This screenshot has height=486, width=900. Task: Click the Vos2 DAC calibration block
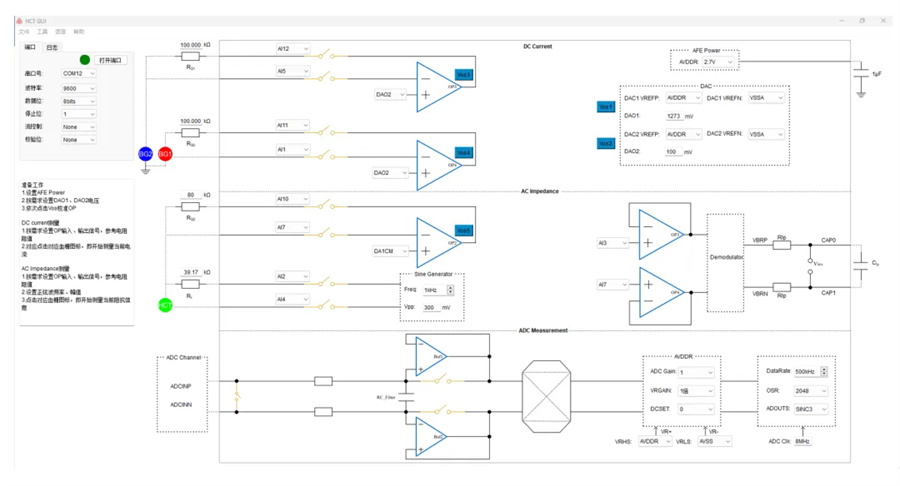click(x=606, y=143)
